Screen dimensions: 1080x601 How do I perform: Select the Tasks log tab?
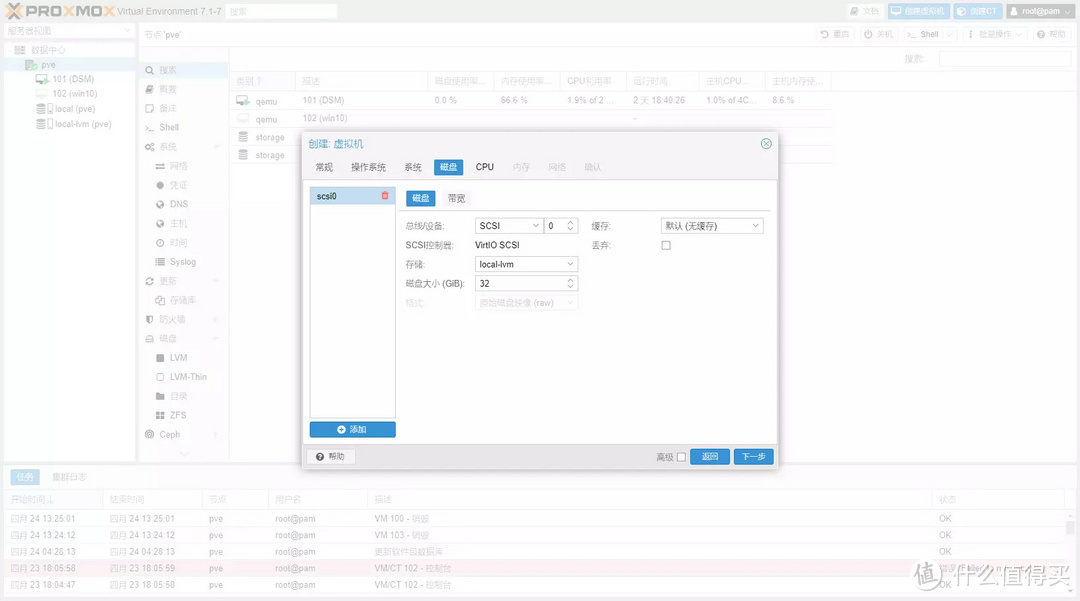[x=25, y=477]
